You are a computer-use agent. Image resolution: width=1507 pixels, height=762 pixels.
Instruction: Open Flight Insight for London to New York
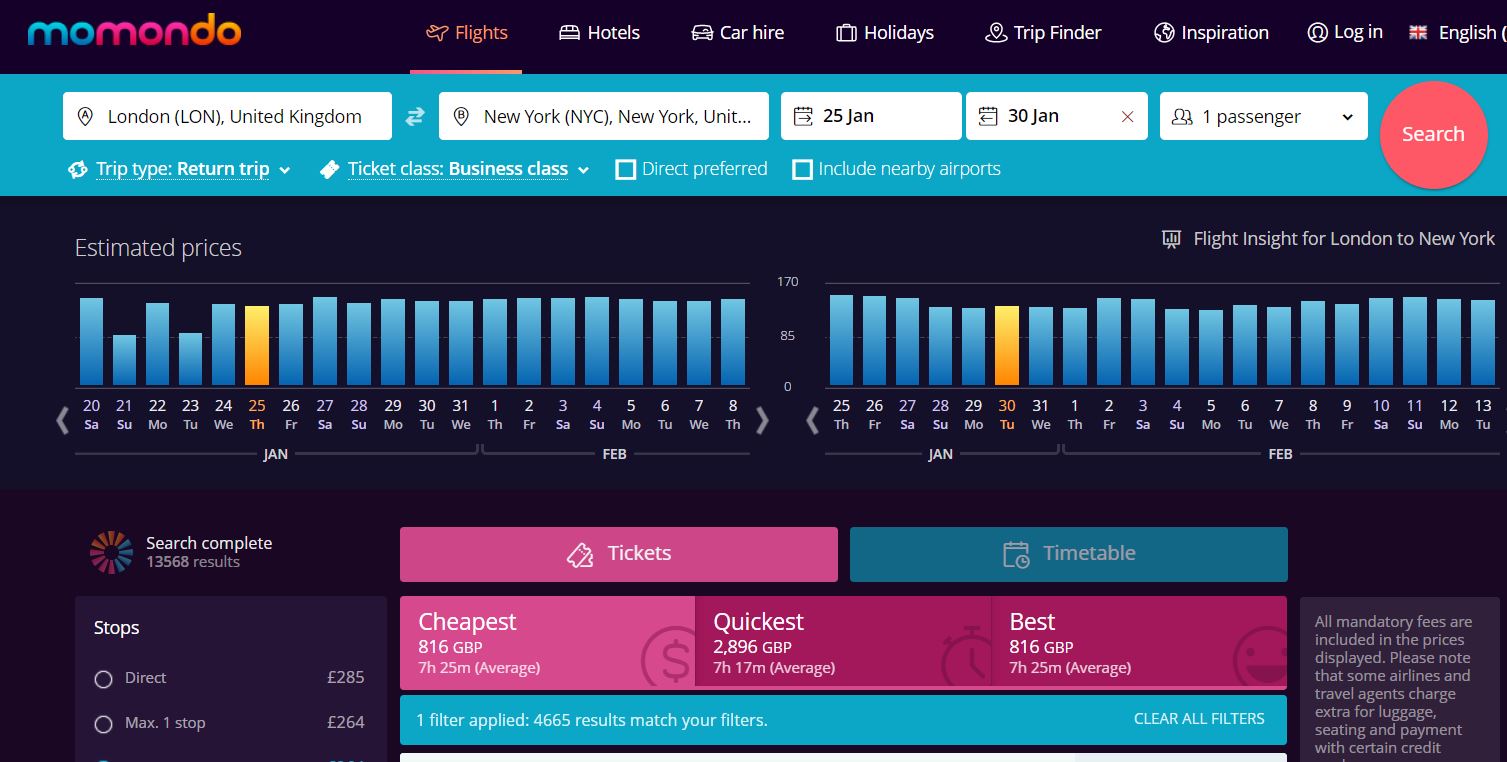tap(1328, 239)
